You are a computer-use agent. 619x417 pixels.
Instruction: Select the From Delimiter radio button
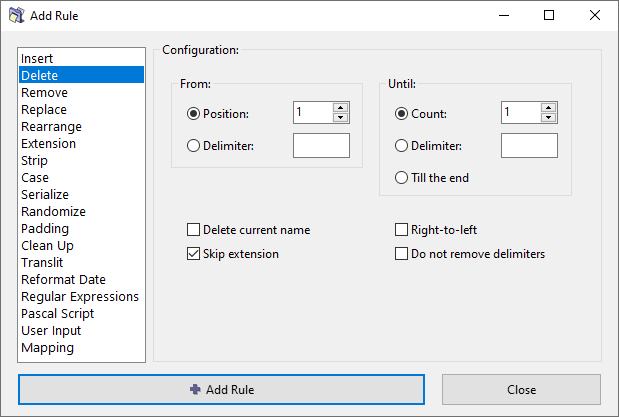coord(194,146)
